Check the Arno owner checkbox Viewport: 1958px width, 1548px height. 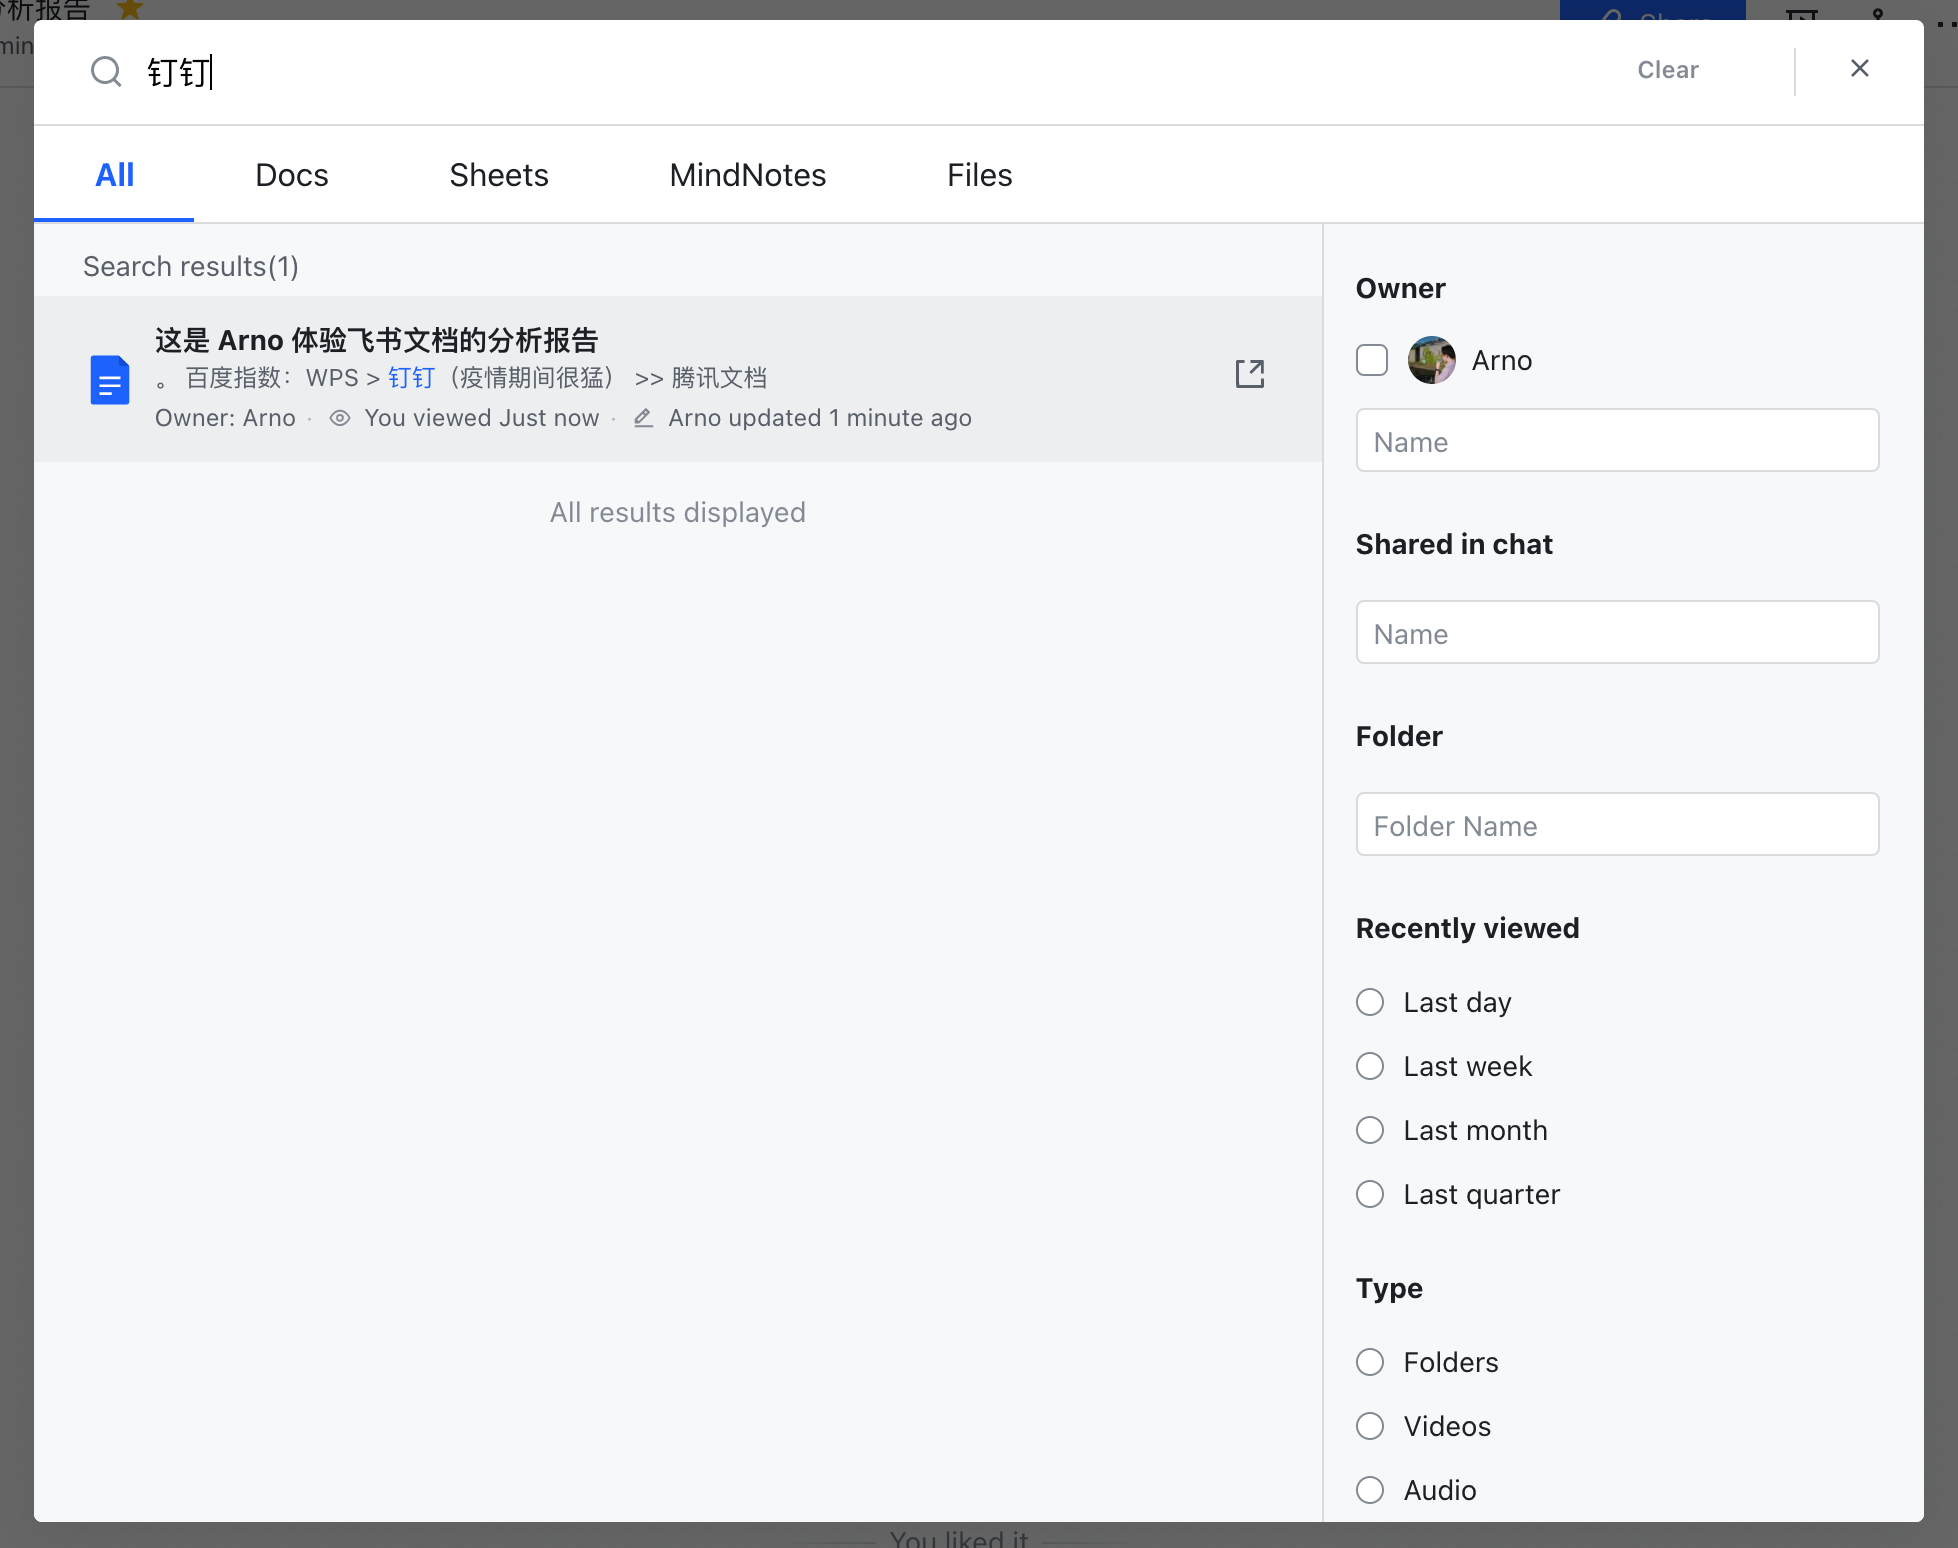pos(1372,360)
